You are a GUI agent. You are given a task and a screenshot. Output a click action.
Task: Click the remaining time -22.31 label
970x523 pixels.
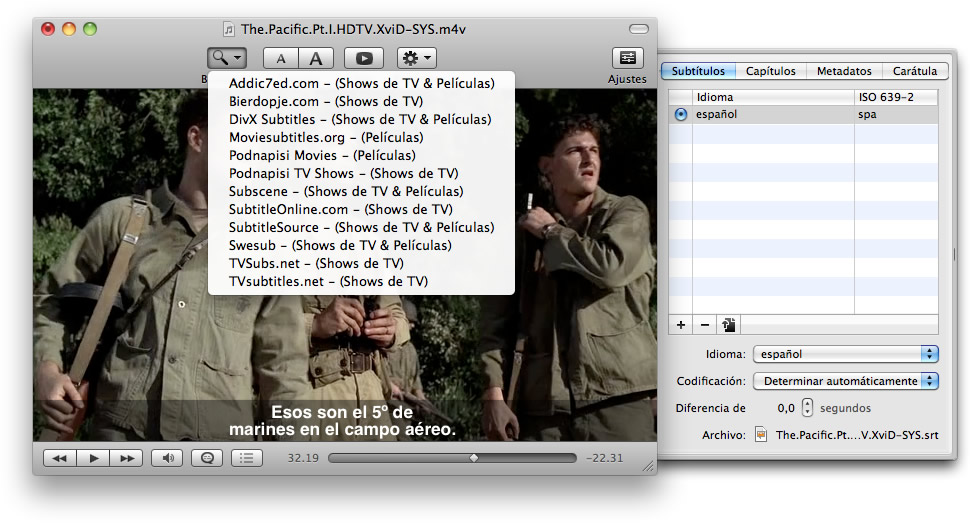[x=604, y=458]
